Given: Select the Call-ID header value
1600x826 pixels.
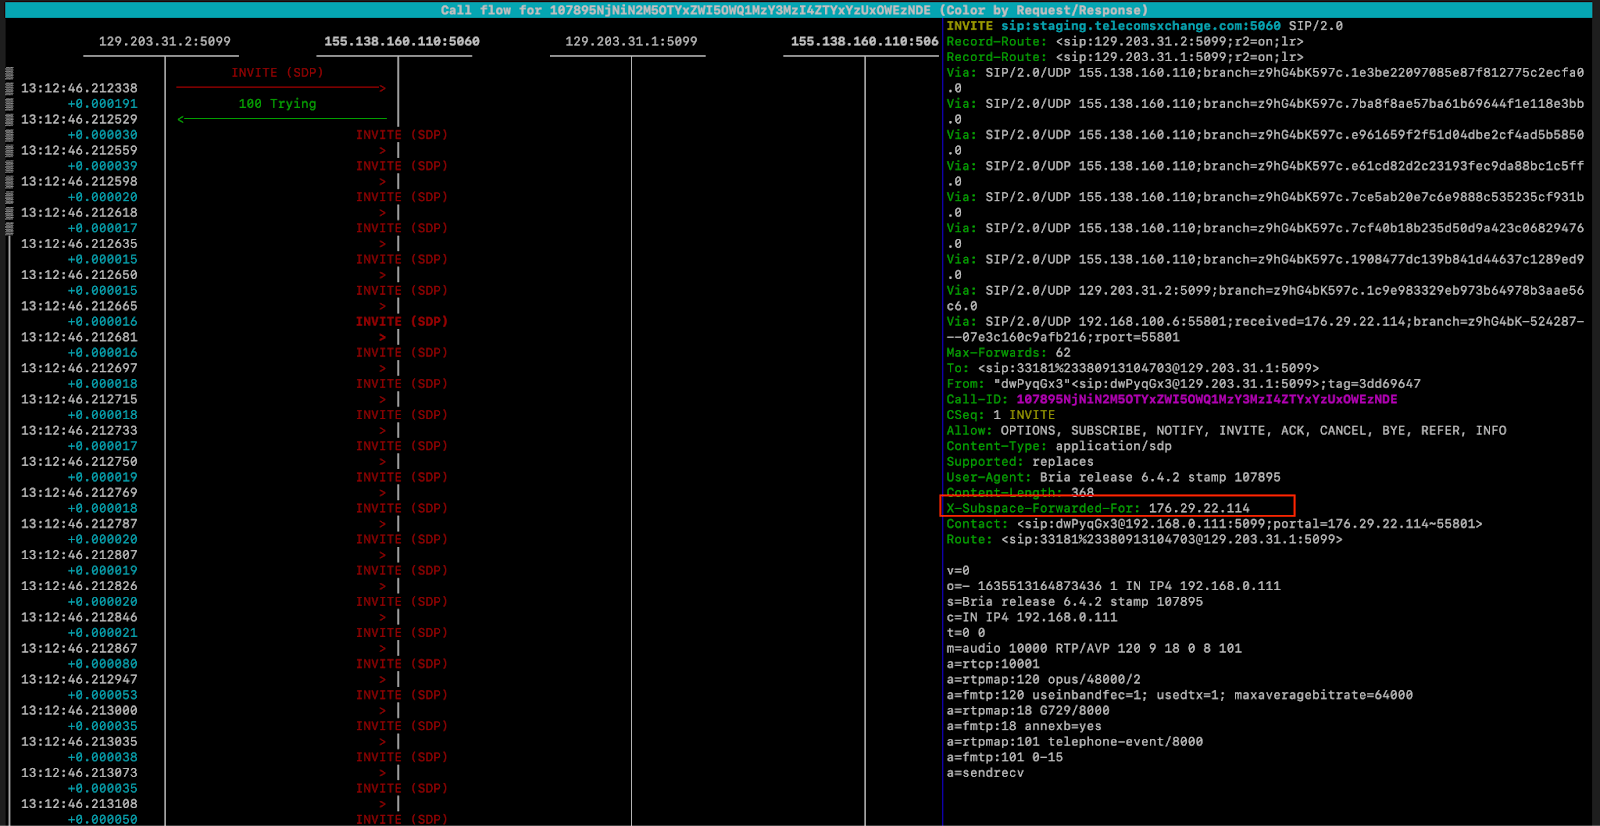Looking at the screenshot, I should coord(1207,399).
